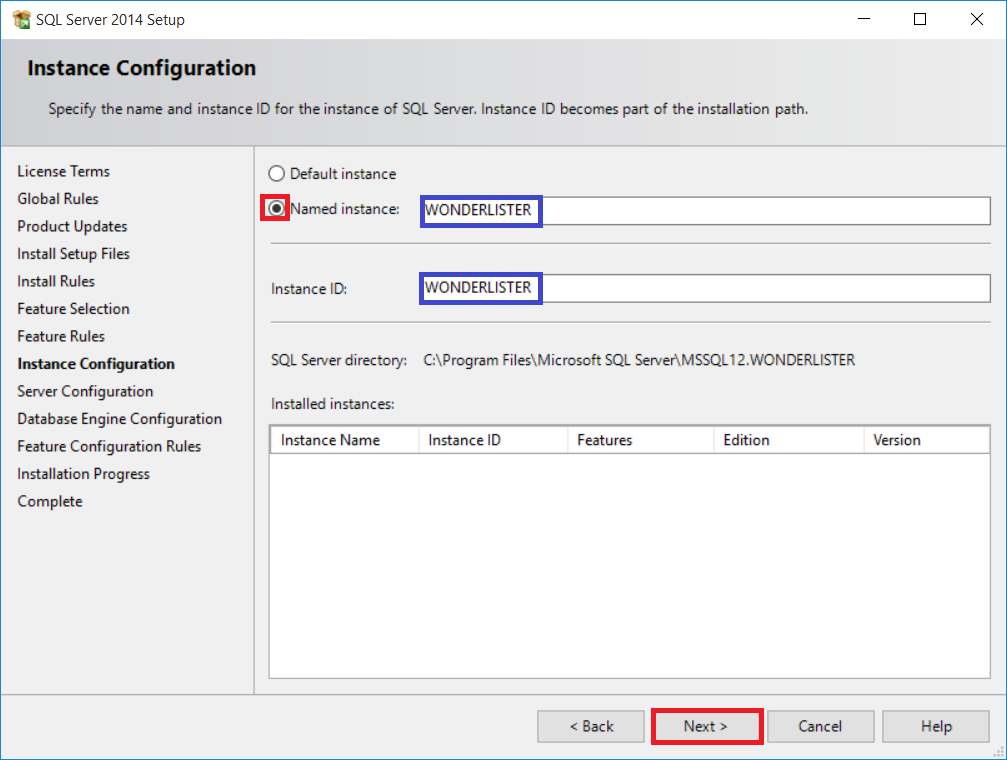The height and width of the screenshot is (760, 1007).
Task: Select Install Rules step in sidebar
Action: click(x=56, y=281)
